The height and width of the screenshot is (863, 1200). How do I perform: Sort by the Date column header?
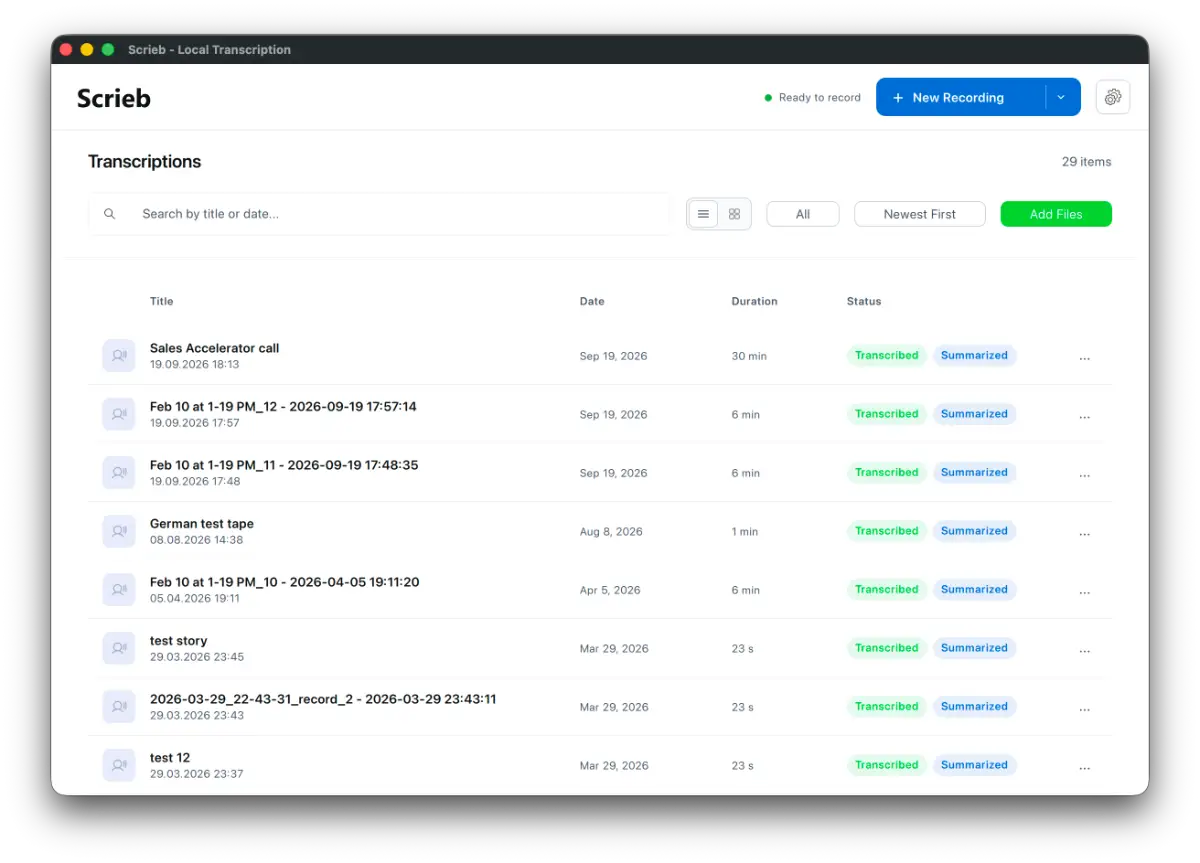click(x=592, y=301)
